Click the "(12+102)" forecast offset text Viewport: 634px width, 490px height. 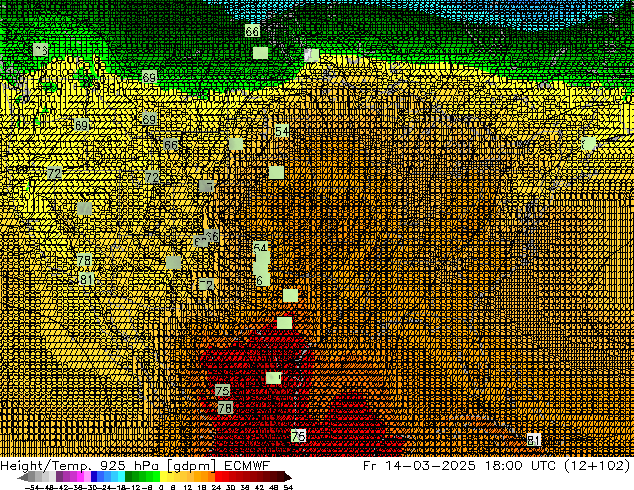598,466
